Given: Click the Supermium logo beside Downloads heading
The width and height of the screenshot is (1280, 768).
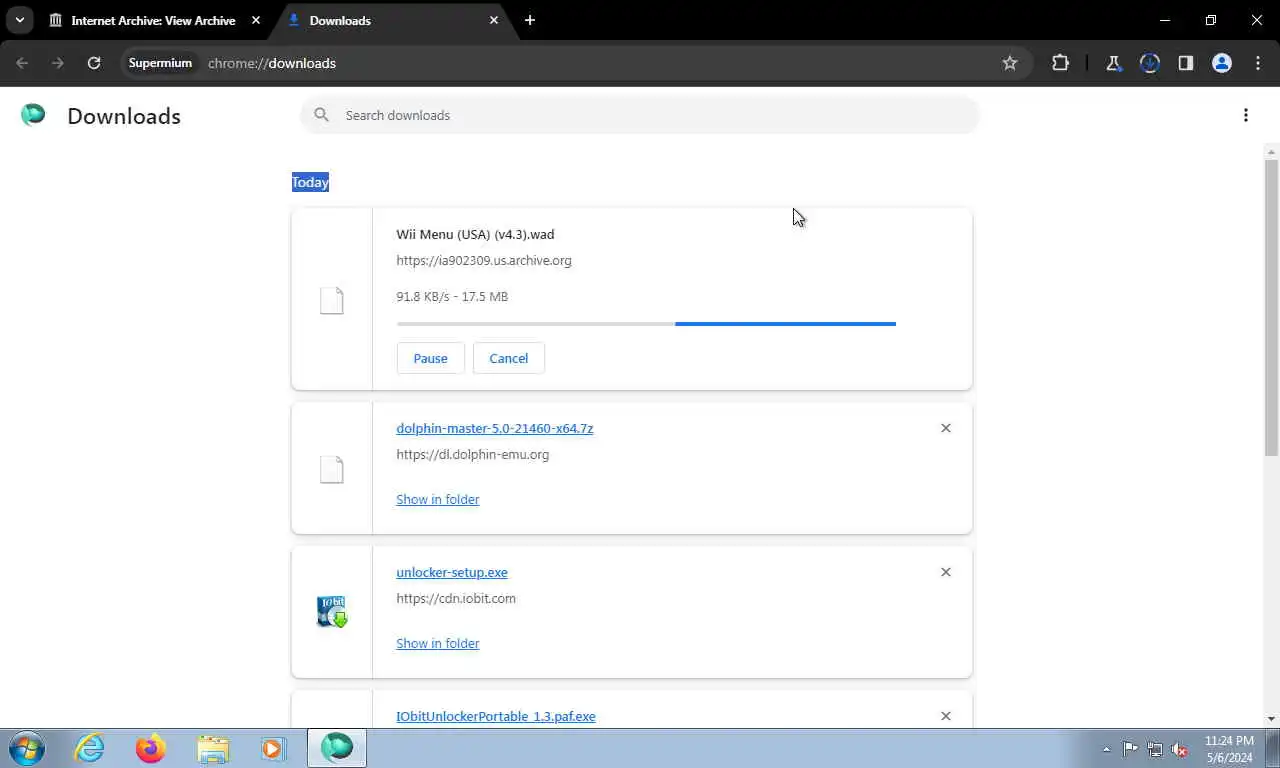Looking at the screenshot, I should click(33, 115).
